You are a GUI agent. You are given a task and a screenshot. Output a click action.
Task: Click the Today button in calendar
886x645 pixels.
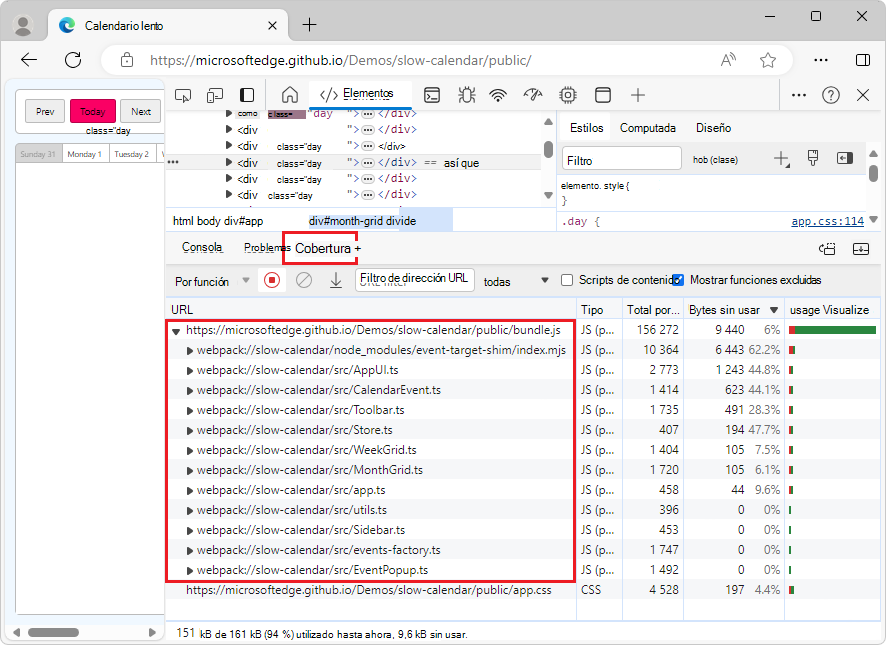coord(93,112)
